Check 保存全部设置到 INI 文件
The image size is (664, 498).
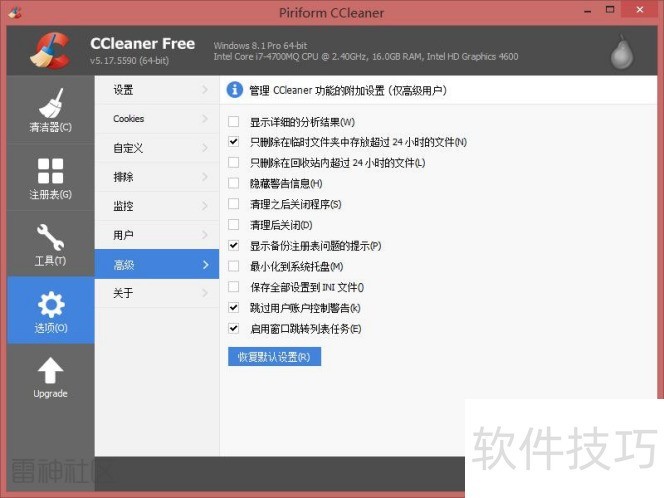(x=233, y=287)
